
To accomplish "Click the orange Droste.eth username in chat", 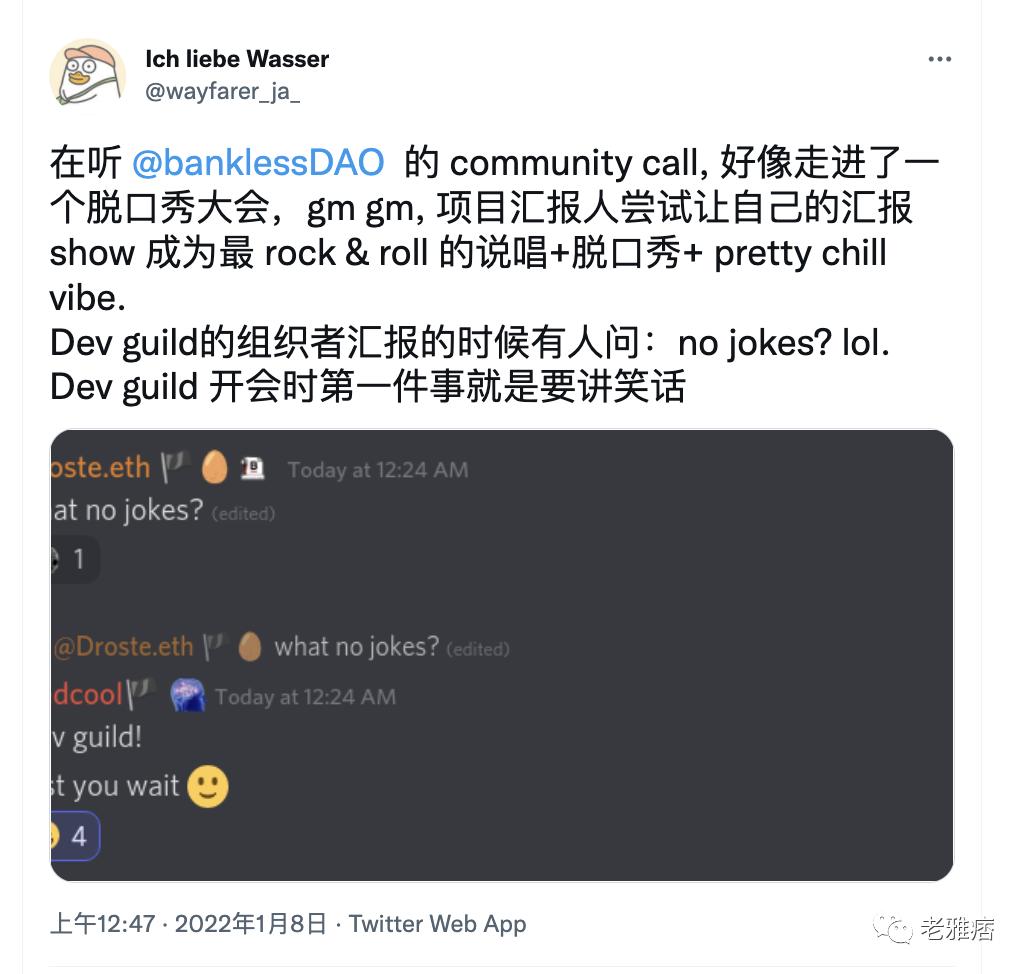I will [x=100, y=468].
